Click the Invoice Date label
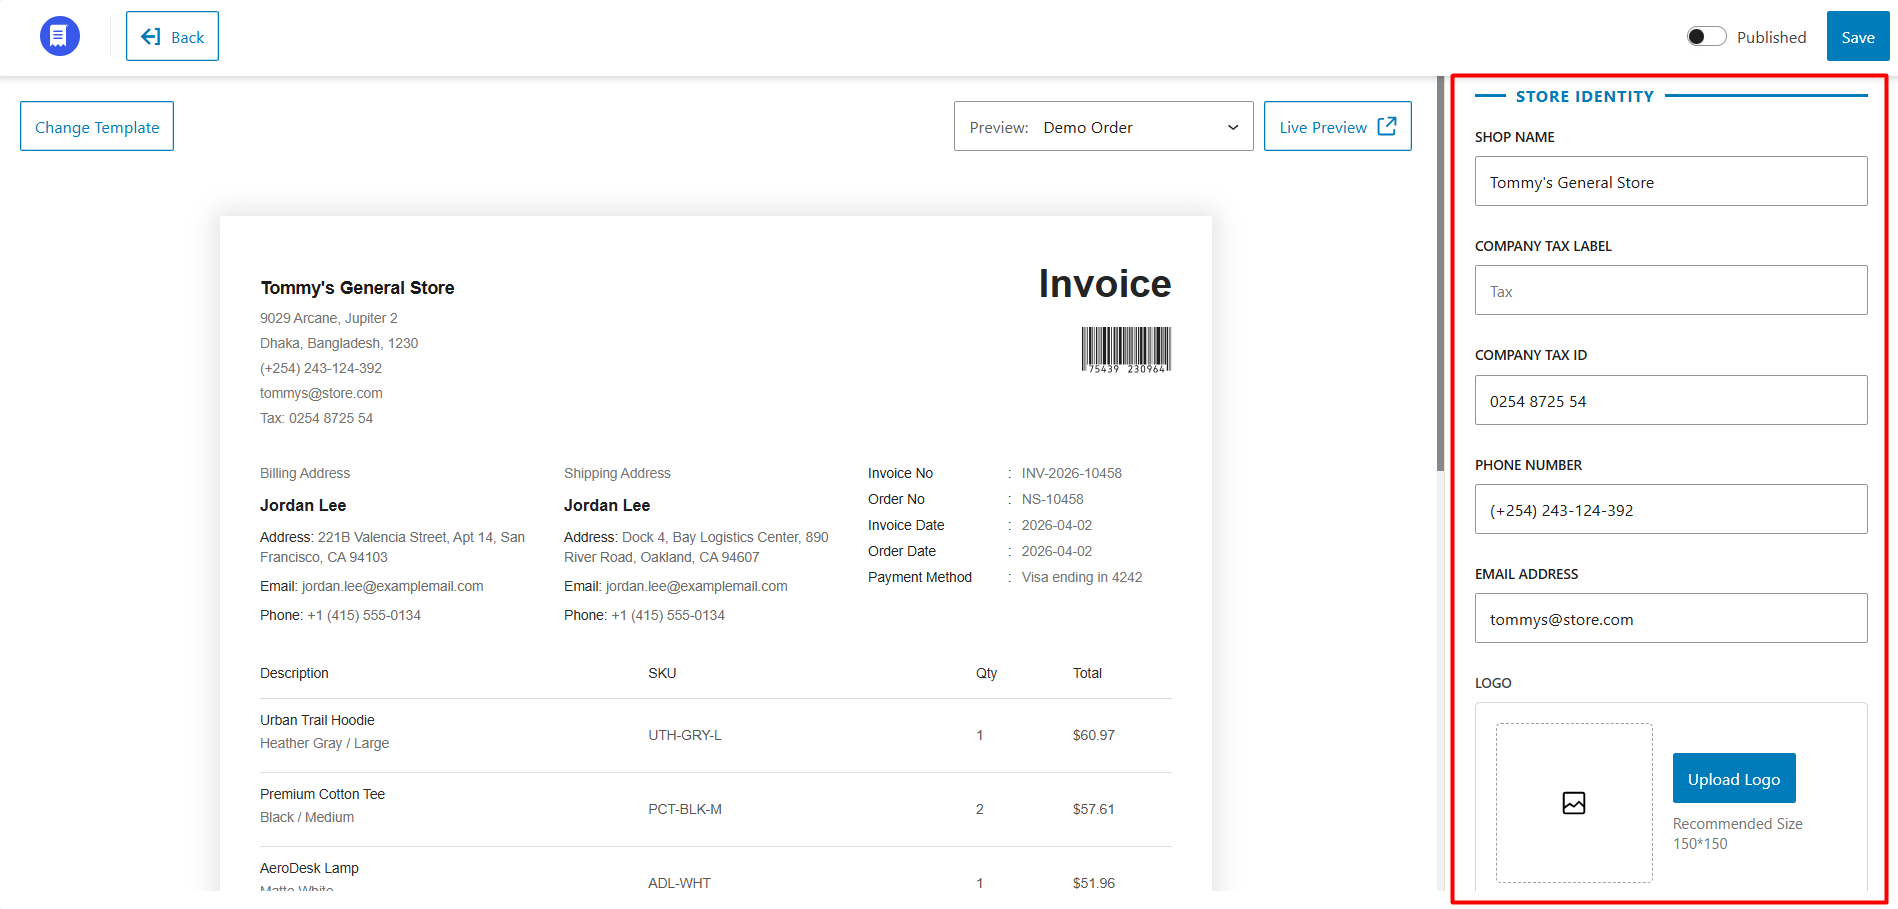Viewport: 1898px width, 909px height. tap(906, 525)
